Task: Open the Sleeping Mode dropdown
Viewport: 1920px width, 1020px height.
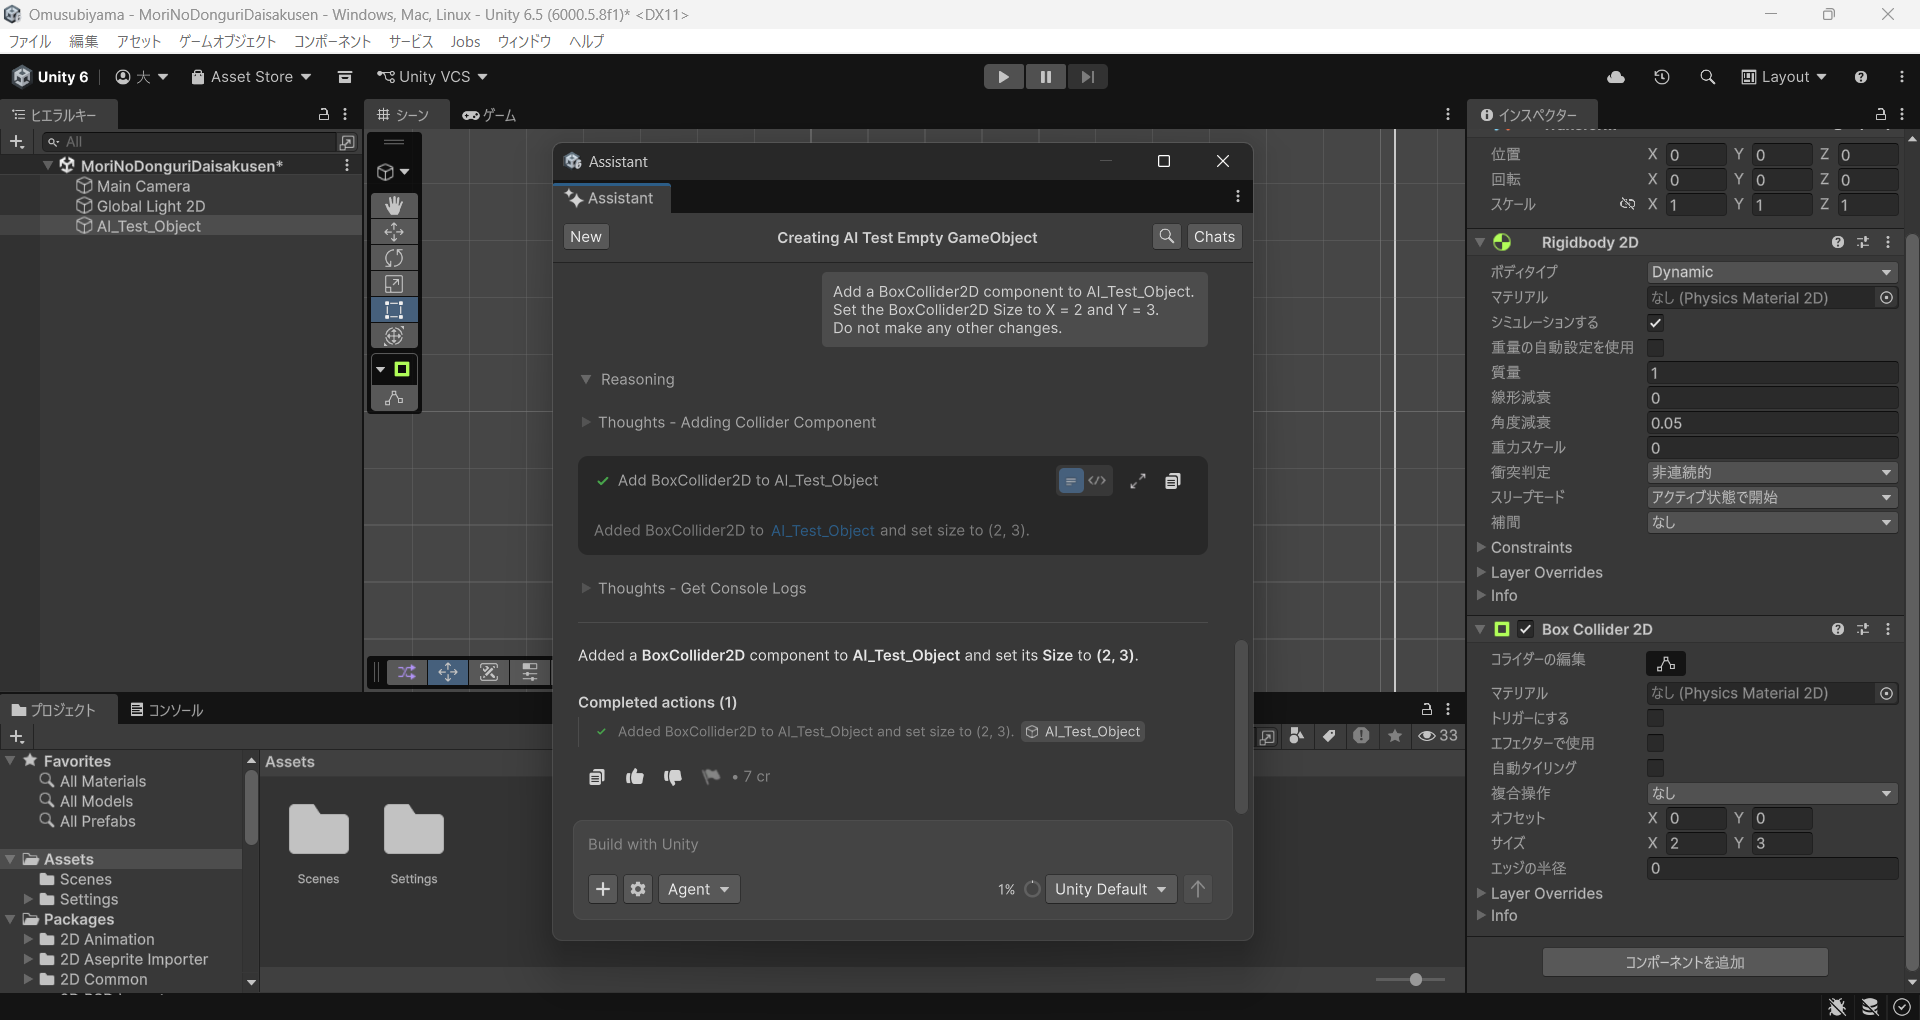Action: point(1772,497)
